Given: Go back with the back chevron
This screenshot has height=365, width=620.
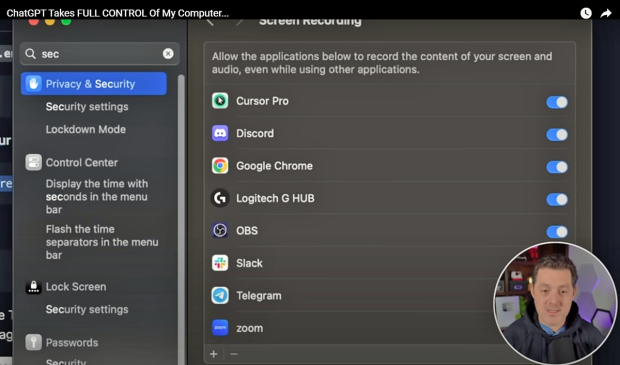Looking at the screenshot, I should pyautogui.click(x=210, y=22).
